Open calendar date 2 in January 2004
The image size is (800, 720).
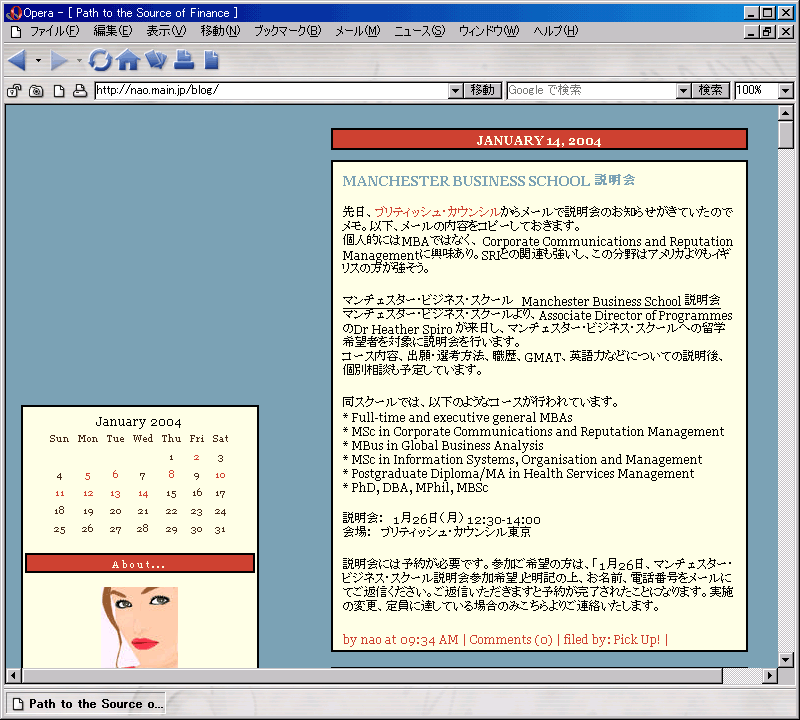point(196,458)
